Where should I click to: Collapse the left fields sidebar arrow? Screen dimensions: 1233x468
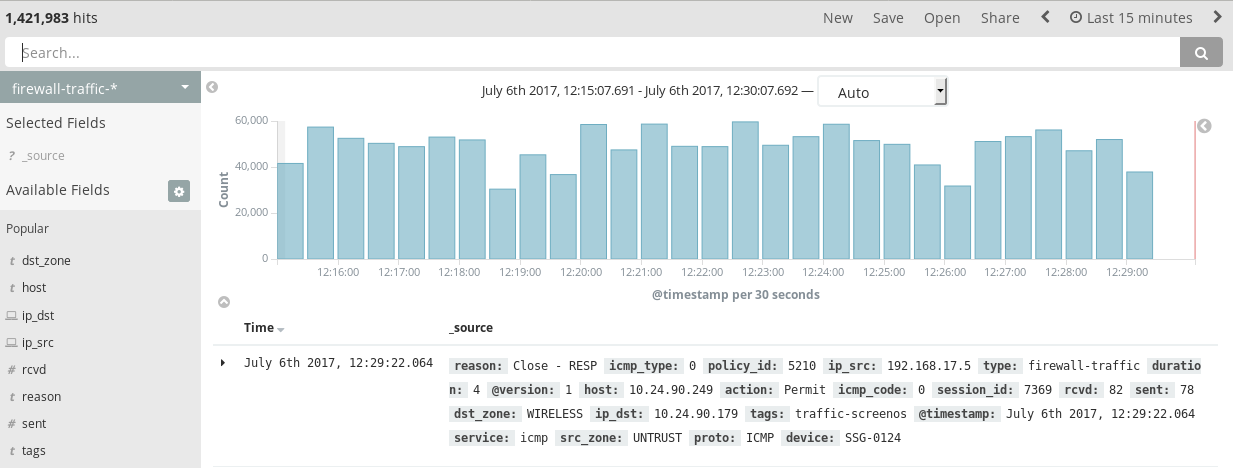pyautogui.click(x=212, y=87)
